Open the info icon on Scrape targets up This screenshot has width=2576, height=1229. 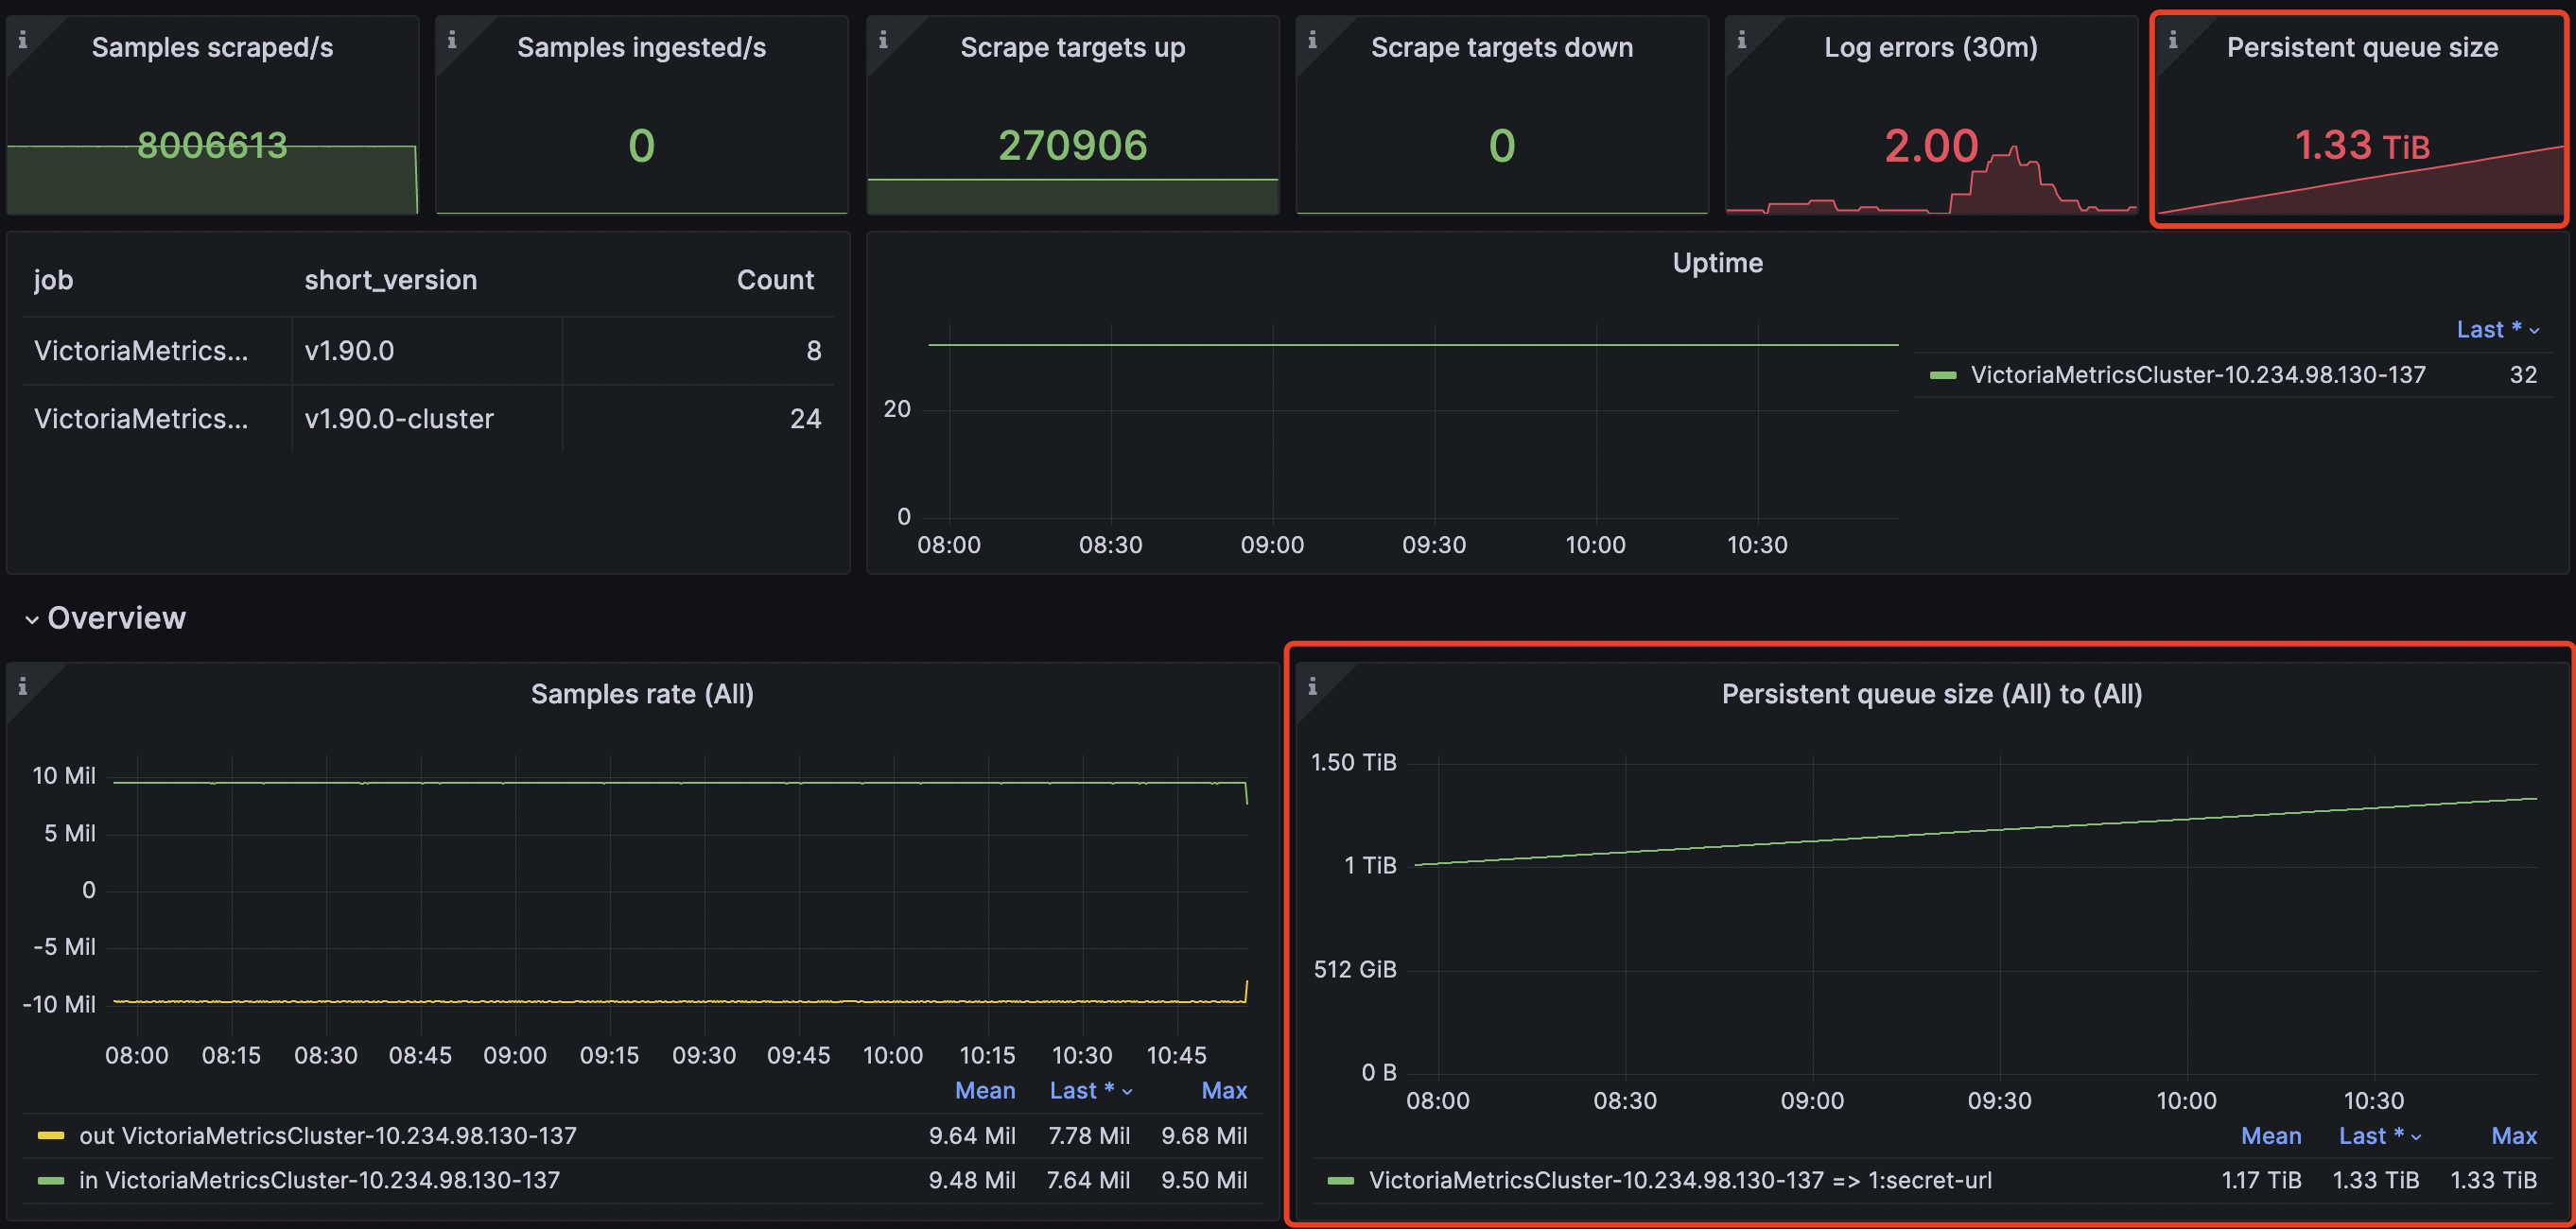coord(884,40)
